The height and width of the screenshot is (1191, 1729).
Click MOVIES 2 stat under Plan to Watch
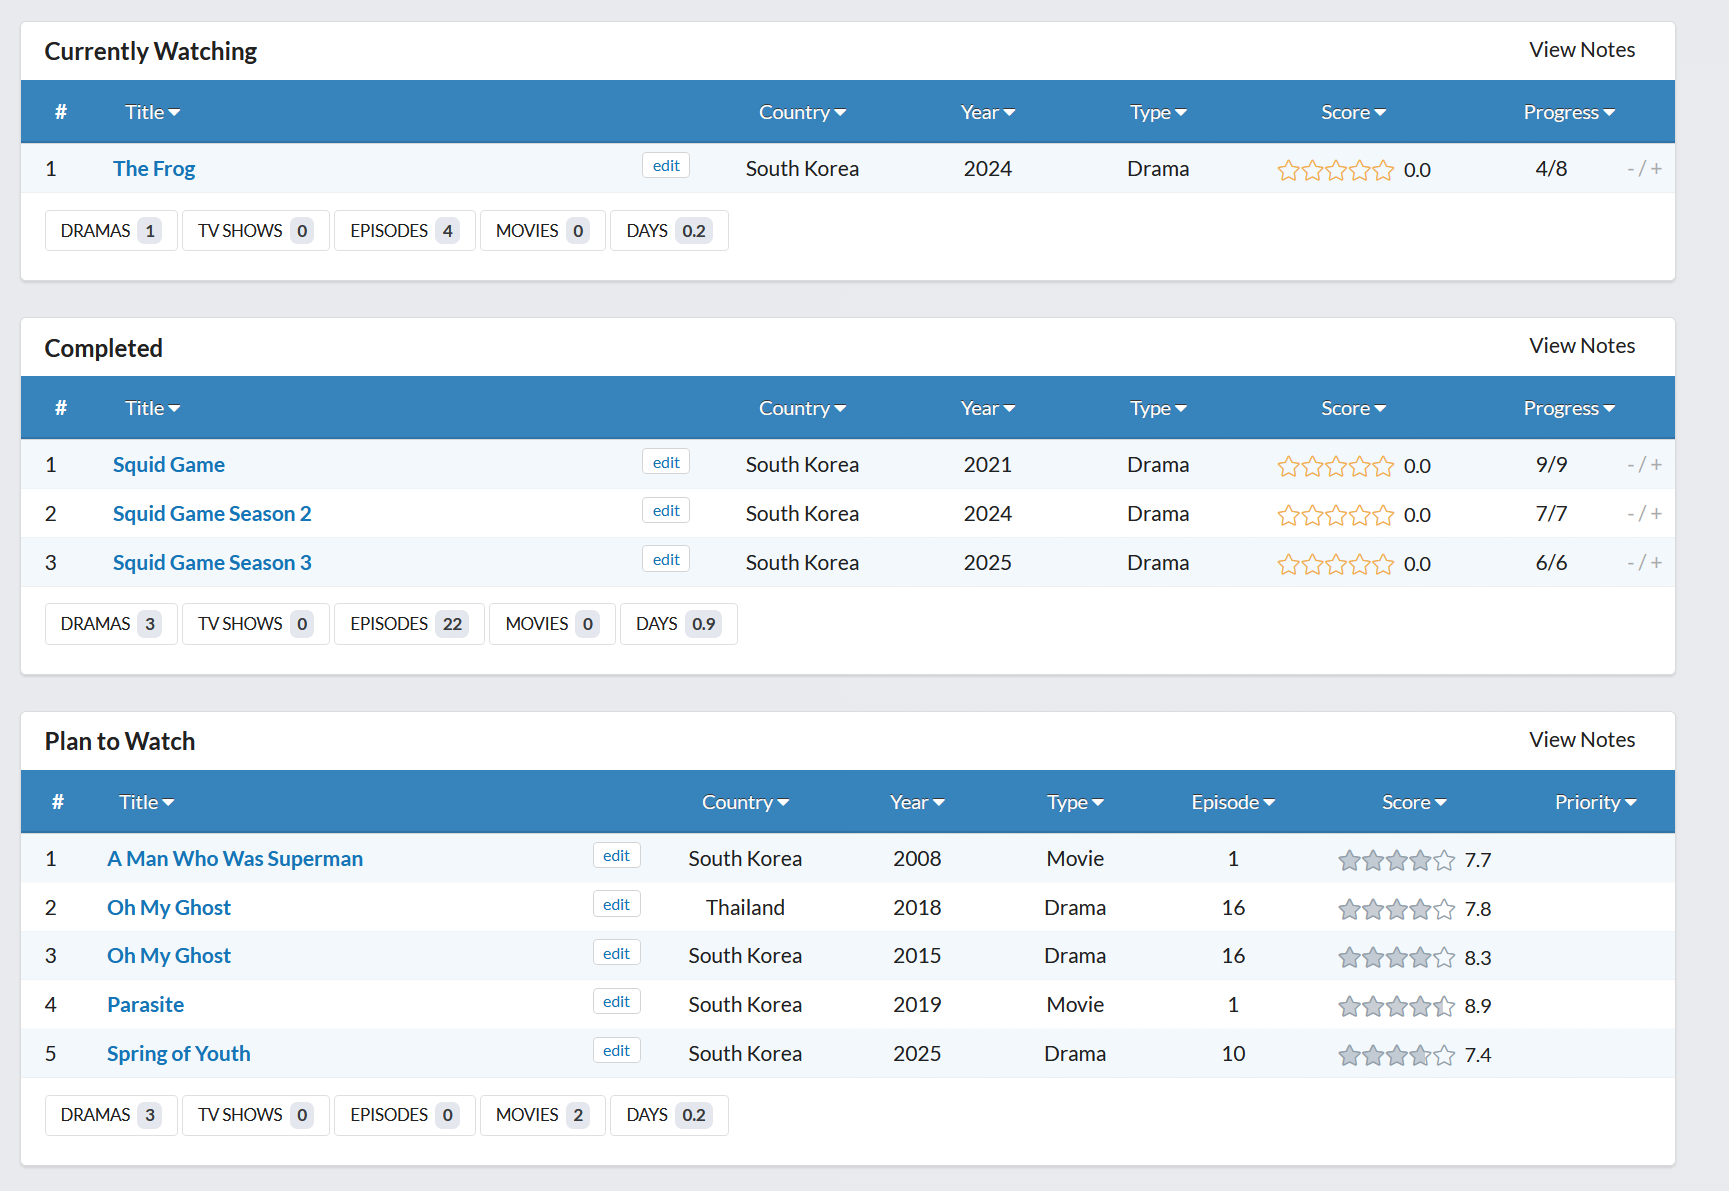(x=543, y=1115)
